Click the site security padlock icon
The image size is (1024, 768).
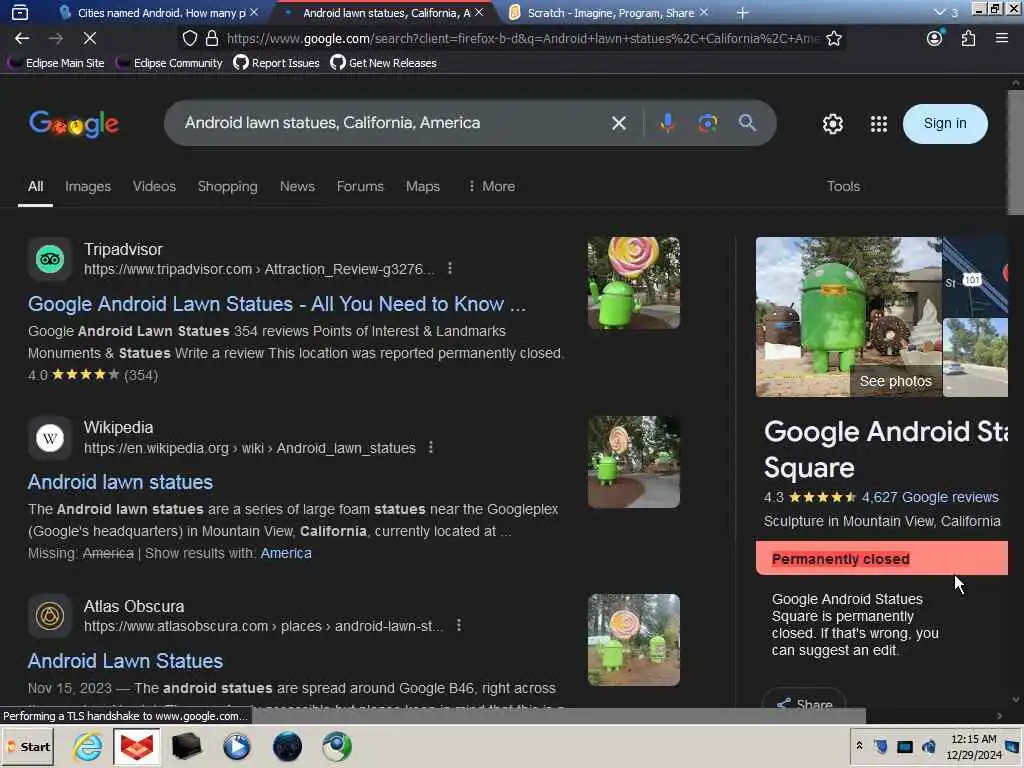click(212, 39)
